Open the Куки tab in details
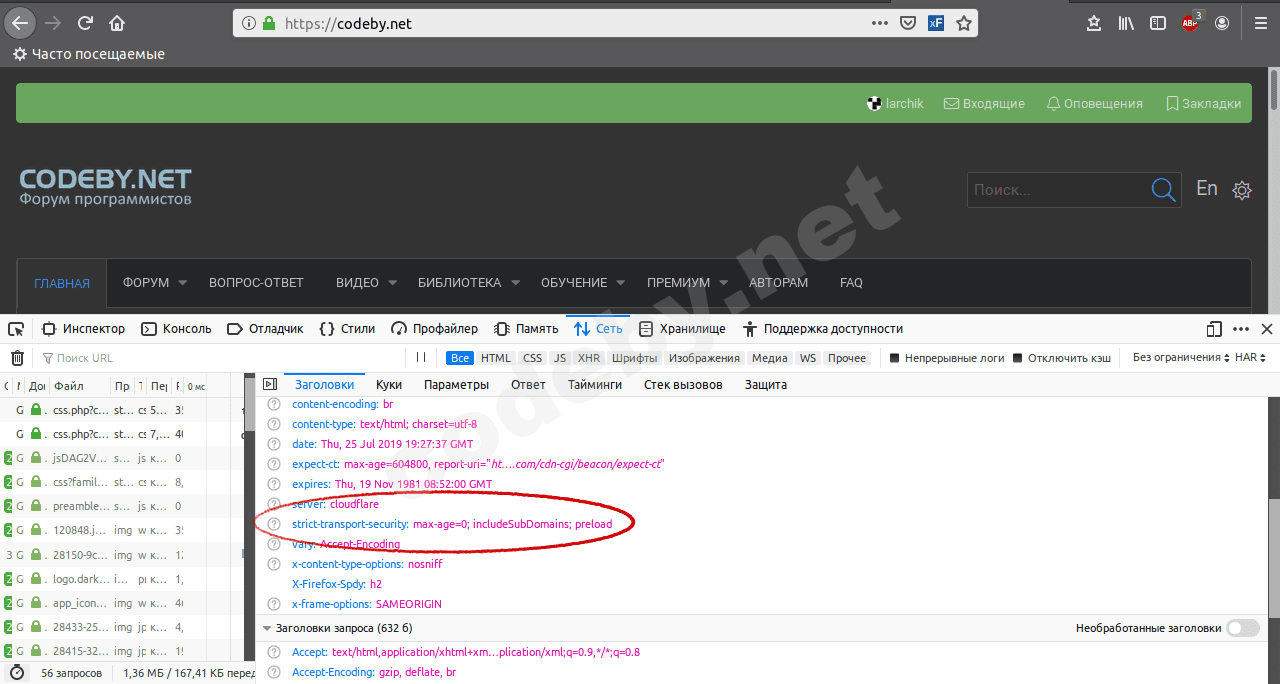The height and width of the screenshot is (684, 1280). tap(389, 384)
